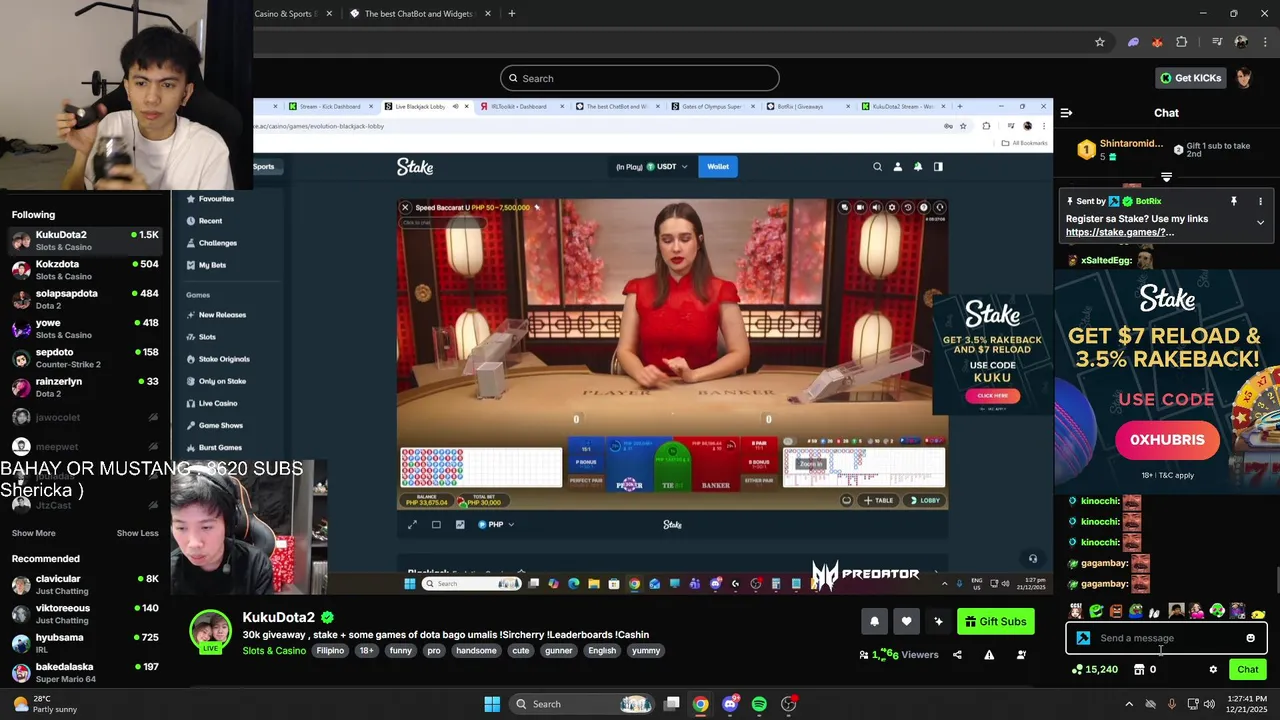Open Spotify from the taskbar
The height and width of the screenshot is (720, 1280).
[x=759, y=704]
